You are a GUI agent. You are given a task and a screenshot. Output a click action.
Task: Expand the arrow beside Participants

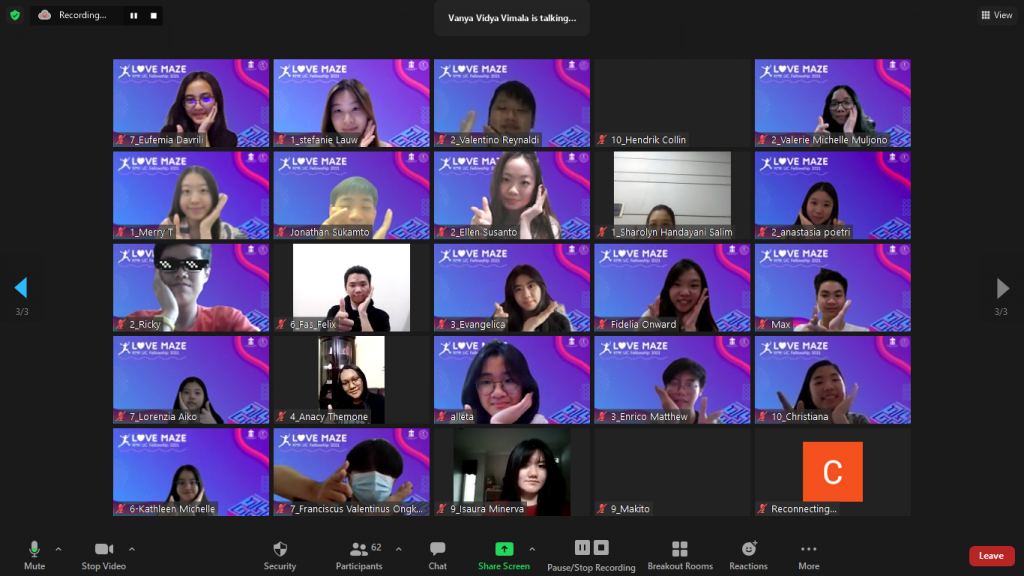pyautogui.click(x=398, y=549)
